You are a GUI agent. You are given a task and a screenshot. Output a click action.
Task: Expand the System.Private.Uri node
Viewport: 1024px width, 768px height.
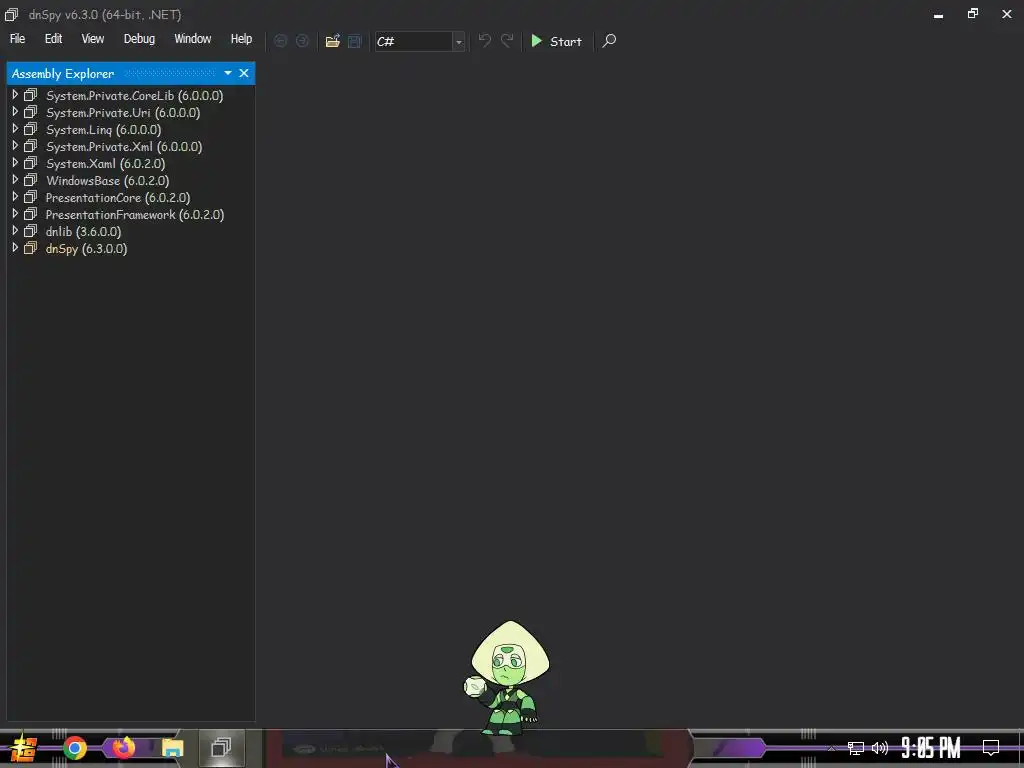(x=15, y=112)
